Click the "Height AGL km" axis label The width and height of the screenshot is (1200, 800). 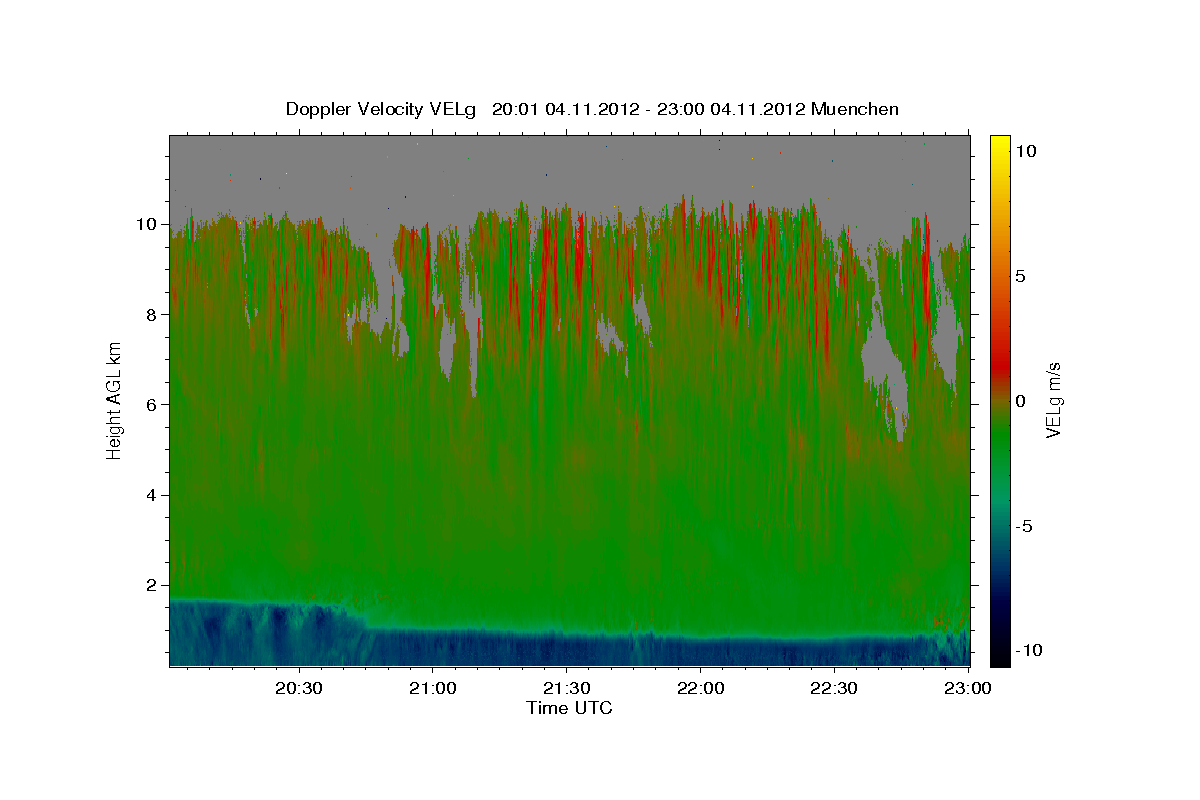[114, 400]
